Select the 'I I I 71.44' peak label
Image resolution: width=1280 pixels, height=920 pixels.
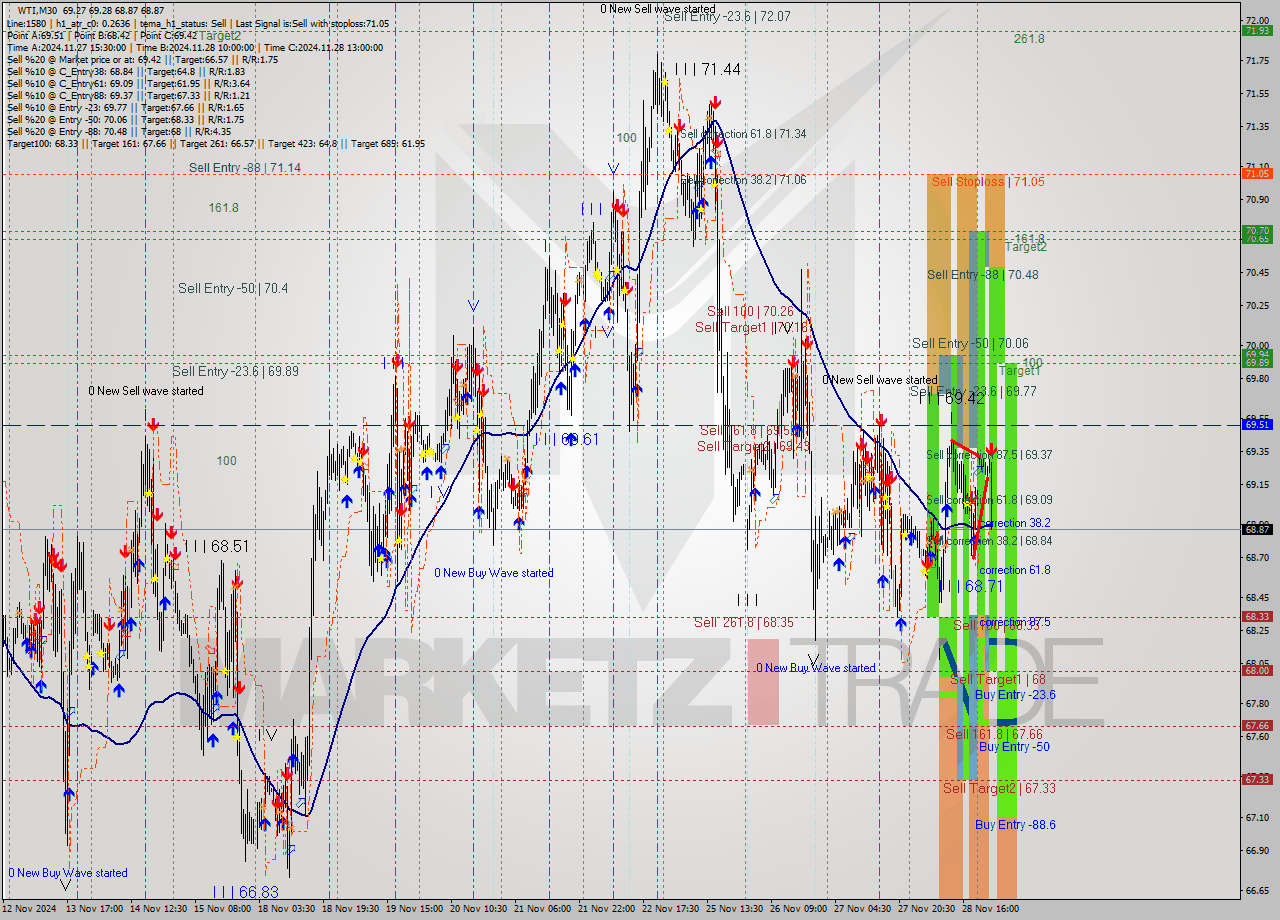point(707,69)
